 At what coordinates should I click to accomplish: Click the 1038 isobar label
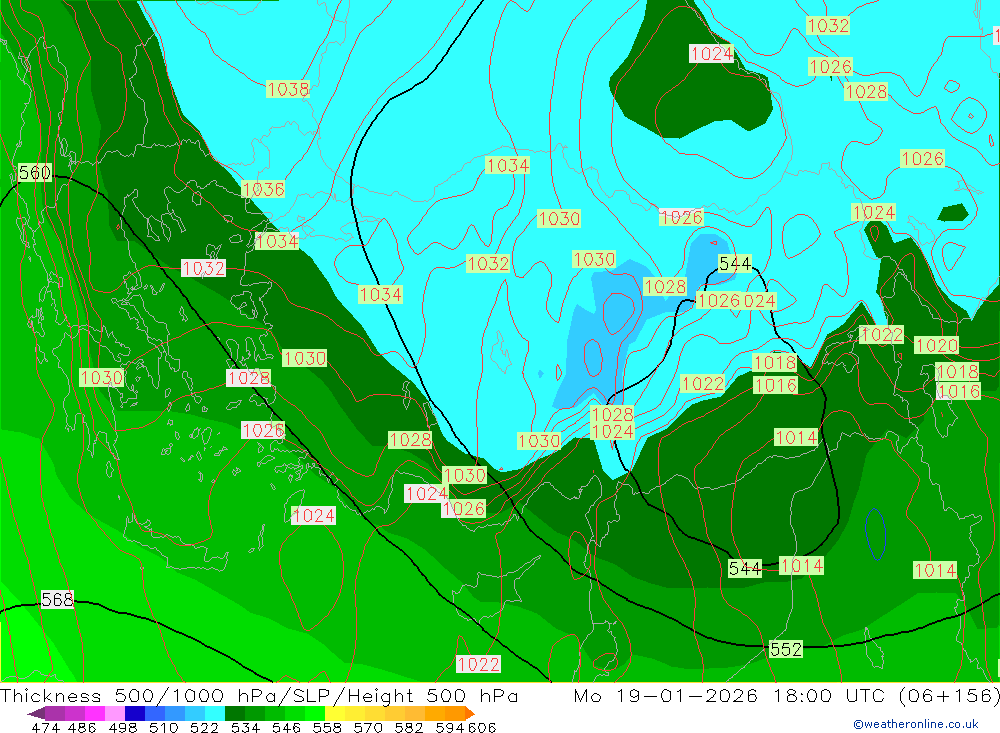[x=288, y=89]
